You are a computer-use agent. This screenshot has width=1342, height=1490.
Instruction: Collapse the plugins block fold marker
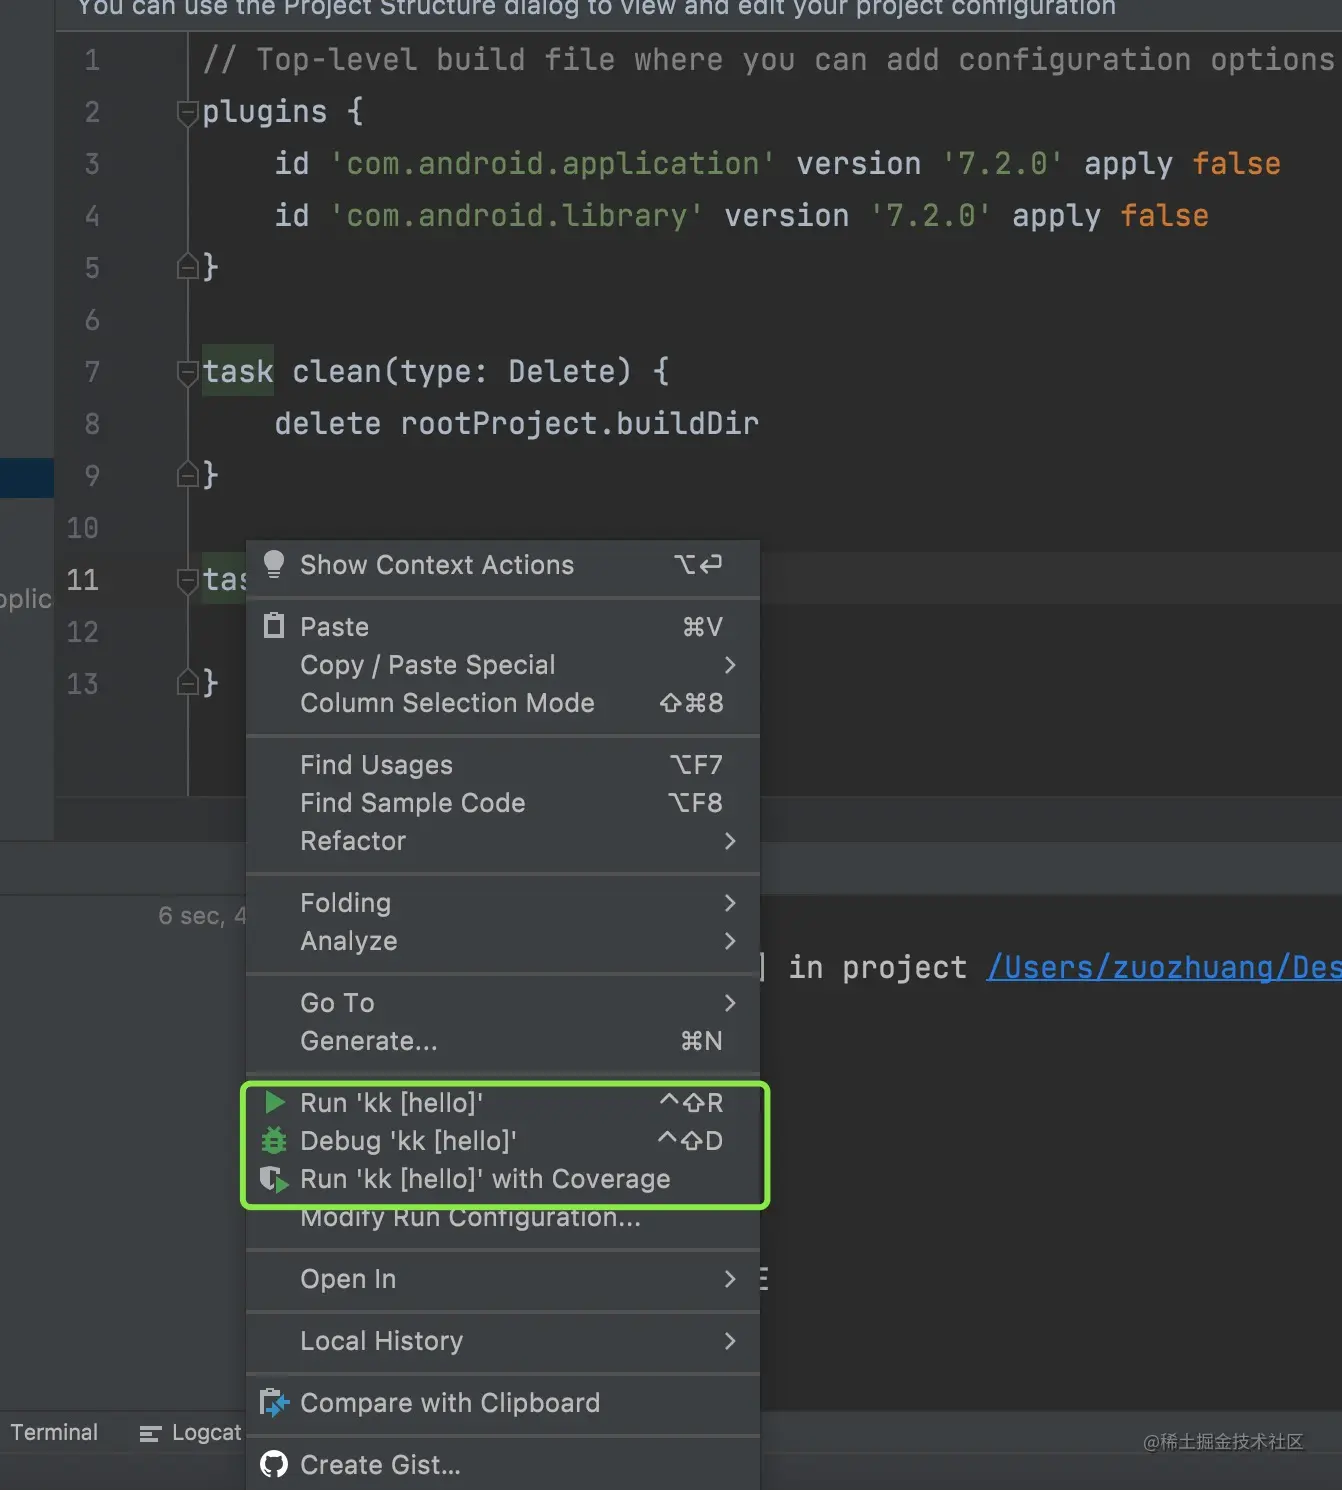187,112
